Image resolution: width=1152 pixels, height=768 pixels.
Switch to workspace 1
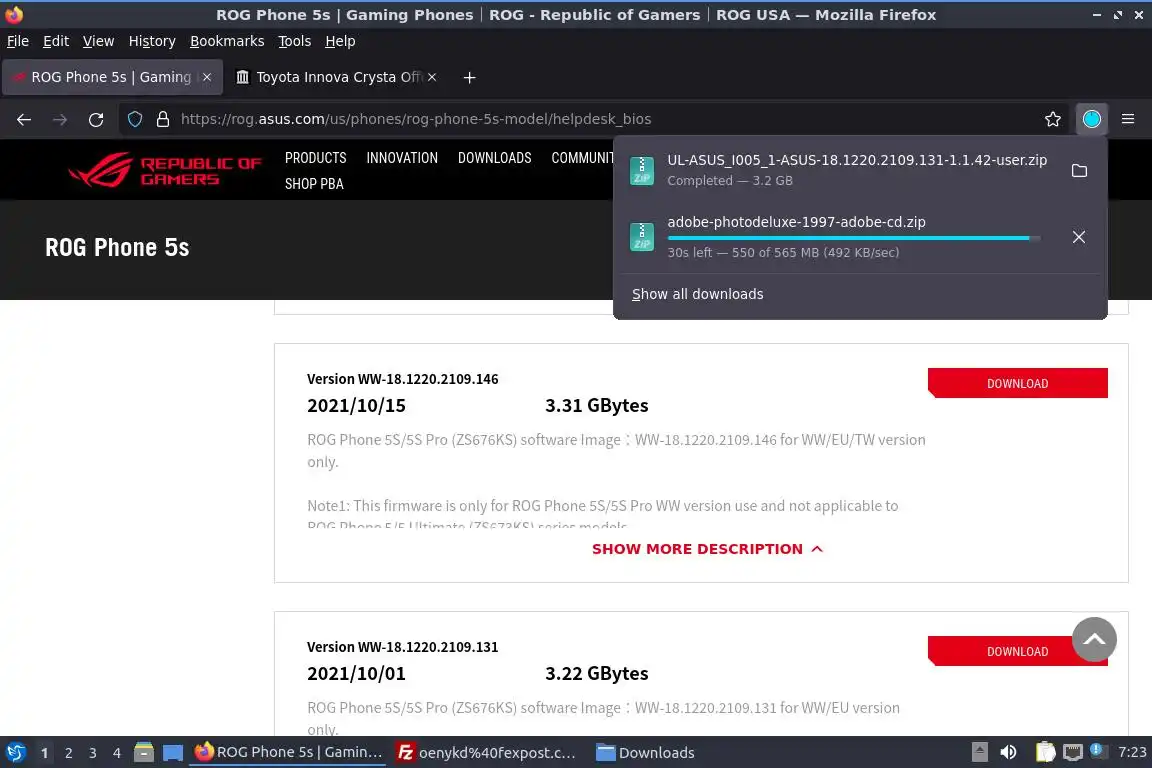(44, 753)
